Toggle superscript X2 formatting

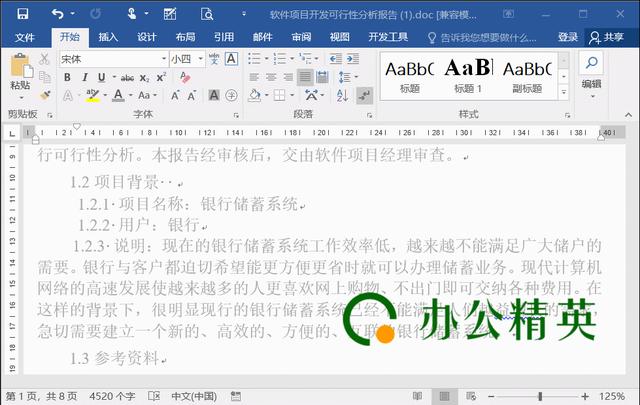click(161, 77)
